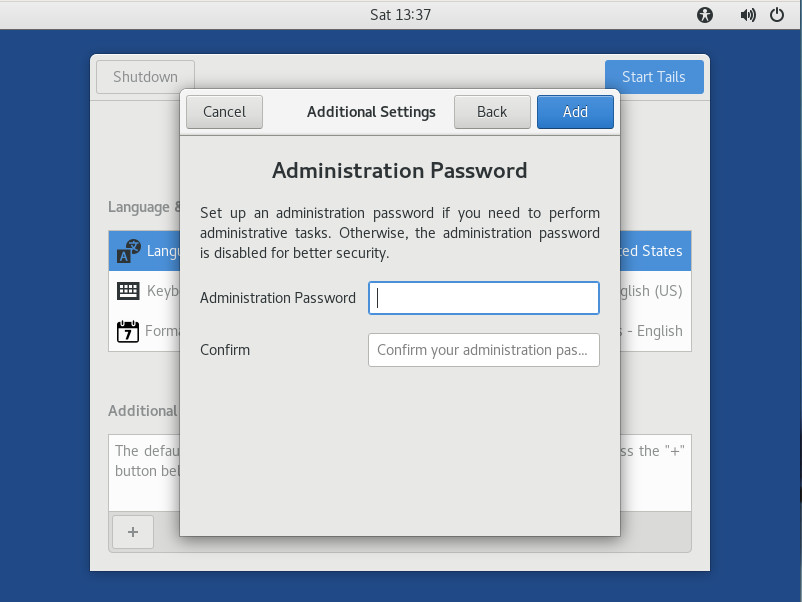Click Add to apply administration password
The height and width of the screenshot is (602, 802).
(575, 112)
